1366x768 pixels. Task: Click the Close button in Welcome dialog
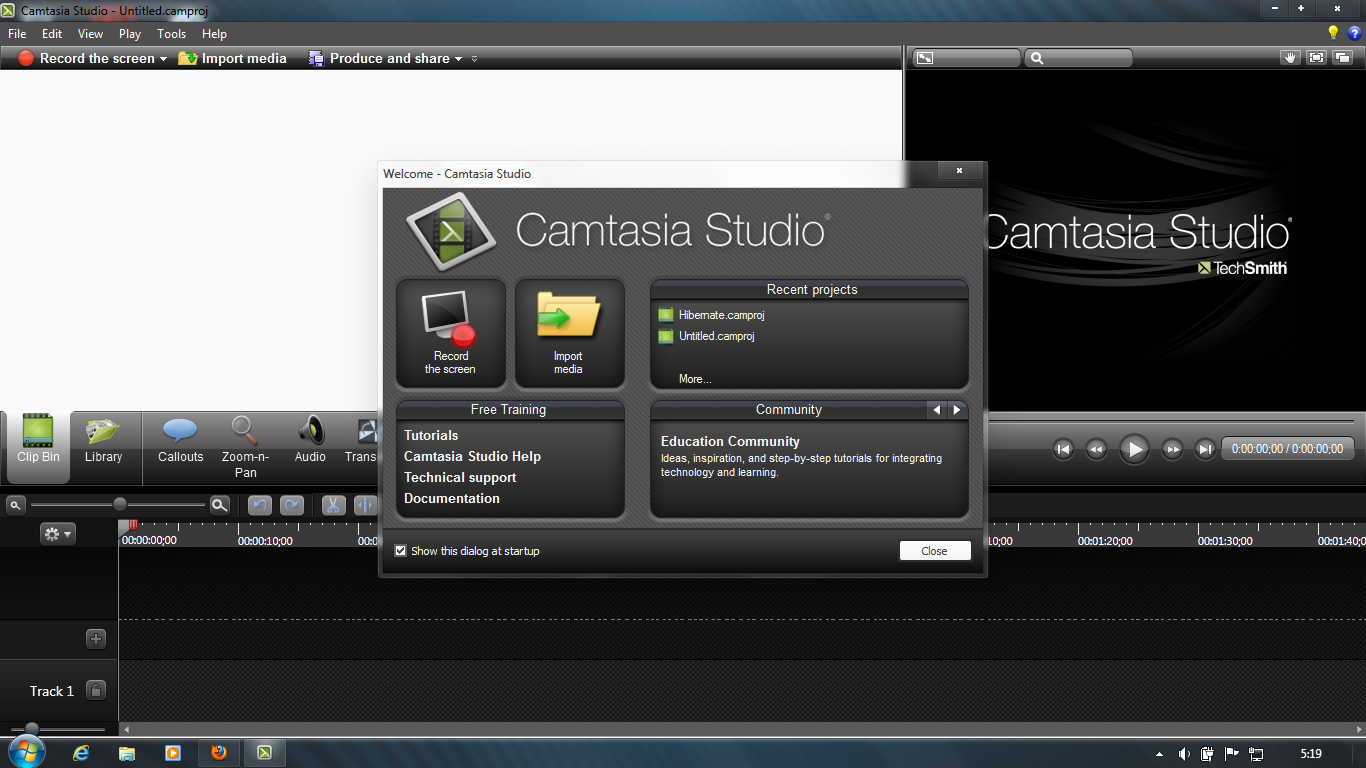coord(935,551)
